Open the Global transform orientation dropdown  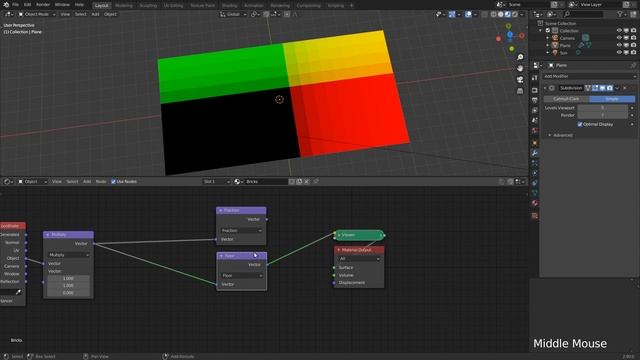click(x=233, y=14)
